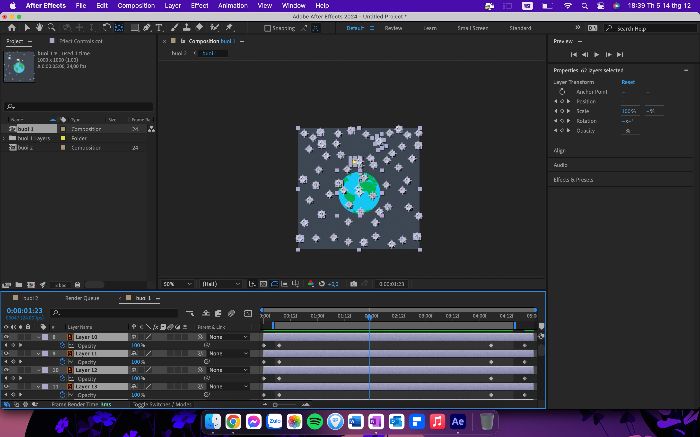Screen dimensions: 700x437
Task: Switch to the Review workspace
Action: [x=393, y=28]
